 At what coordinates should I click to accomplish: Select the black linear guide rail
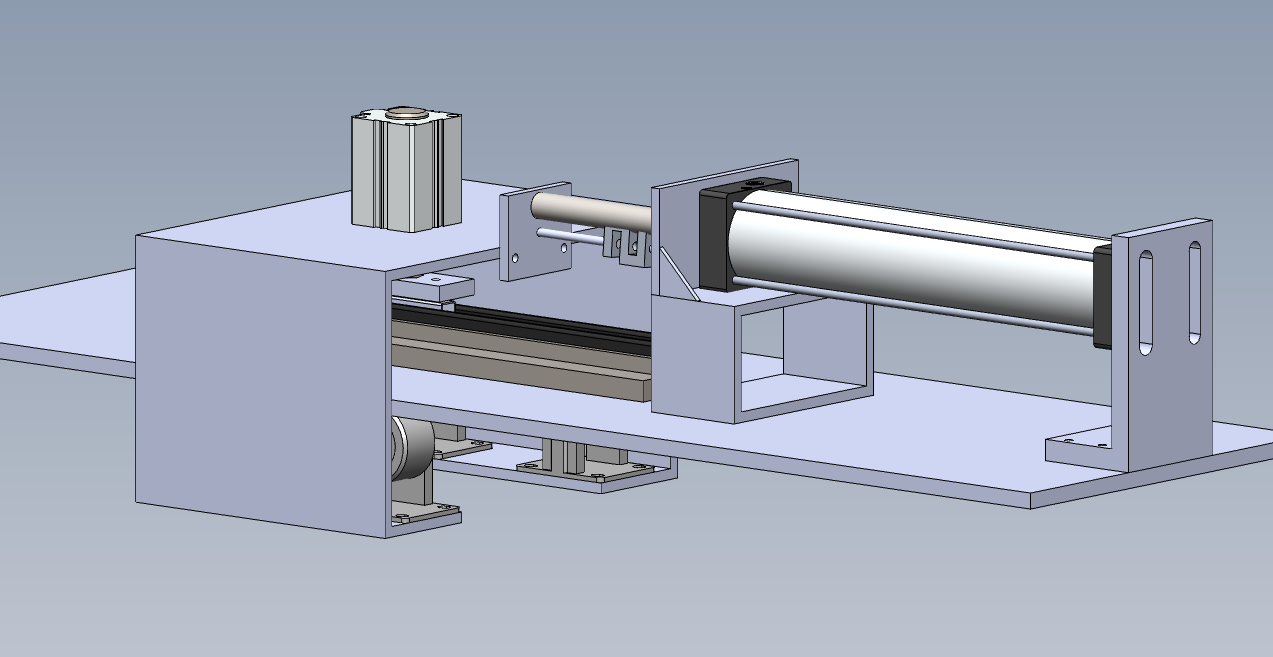(x=520, y=324)
